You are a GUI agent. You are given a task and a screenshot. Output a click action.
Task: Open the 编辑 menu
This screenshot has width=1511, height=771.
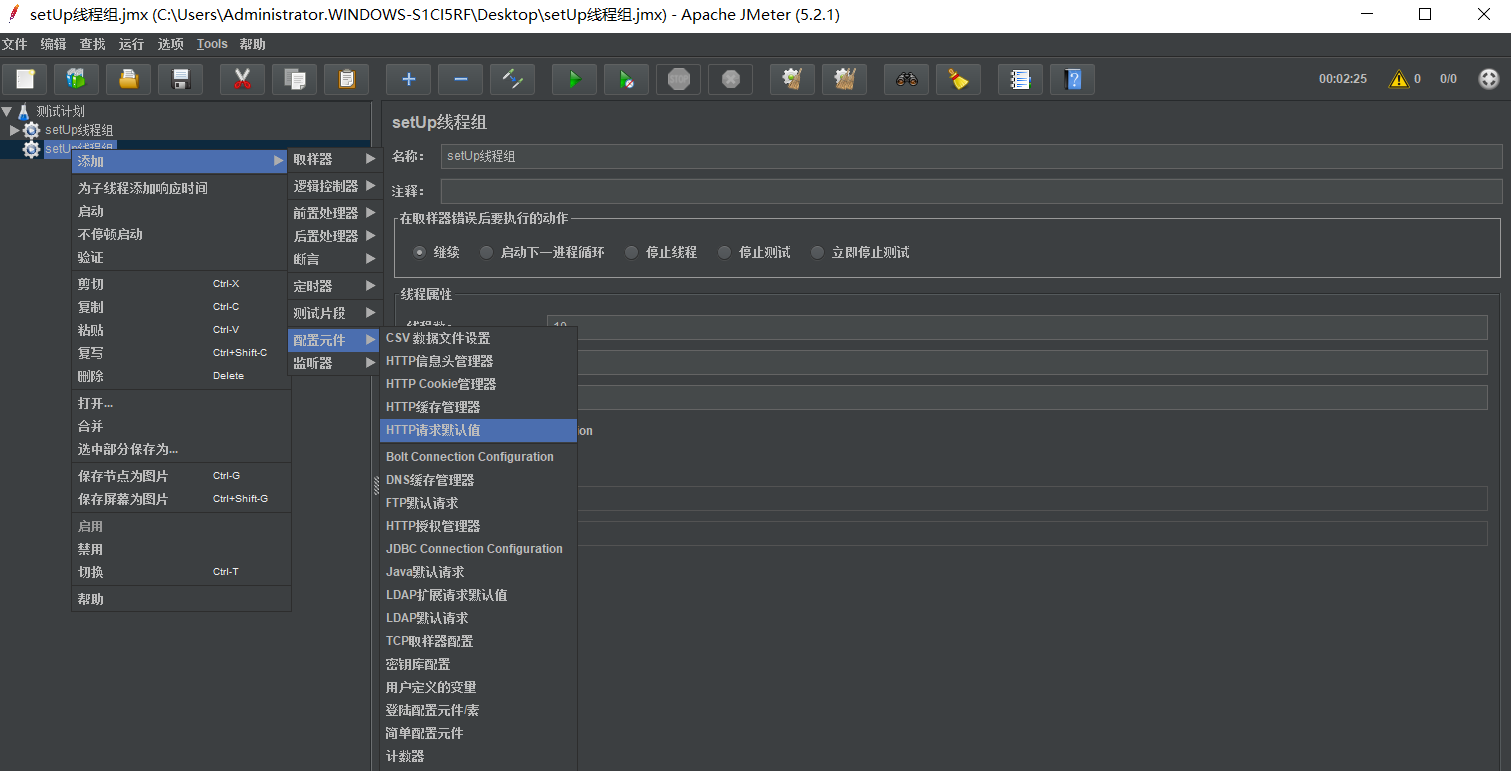[x=54, y=44]
